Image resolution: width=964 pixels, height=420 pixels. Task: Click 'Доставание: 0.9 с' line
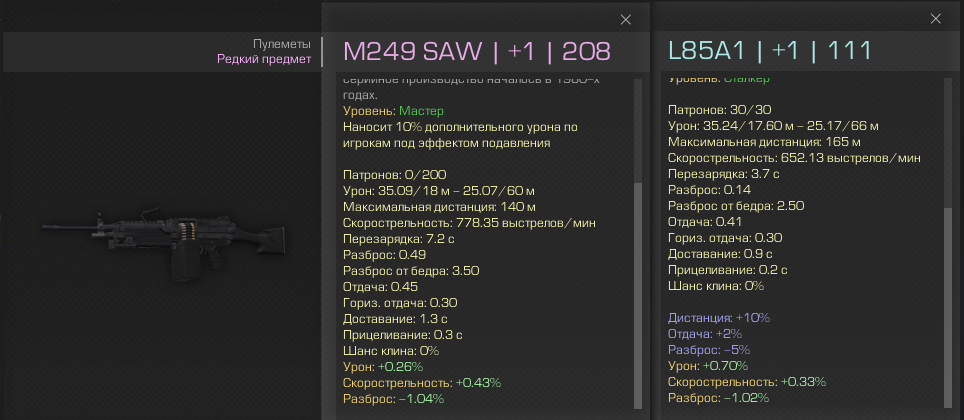pyautogui.click(x=721, y=254)
